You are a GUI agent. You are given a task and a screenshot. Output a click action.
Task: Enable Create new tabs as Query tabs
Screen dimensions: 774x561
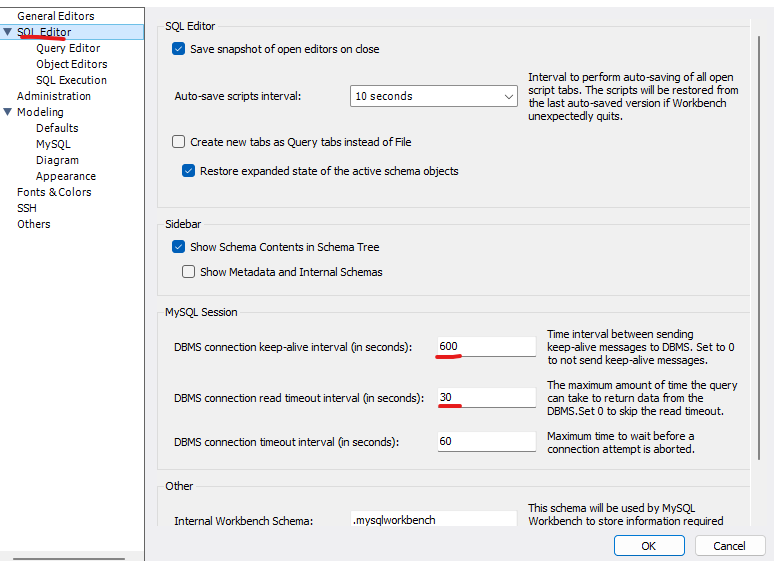(x=178, y=142)
